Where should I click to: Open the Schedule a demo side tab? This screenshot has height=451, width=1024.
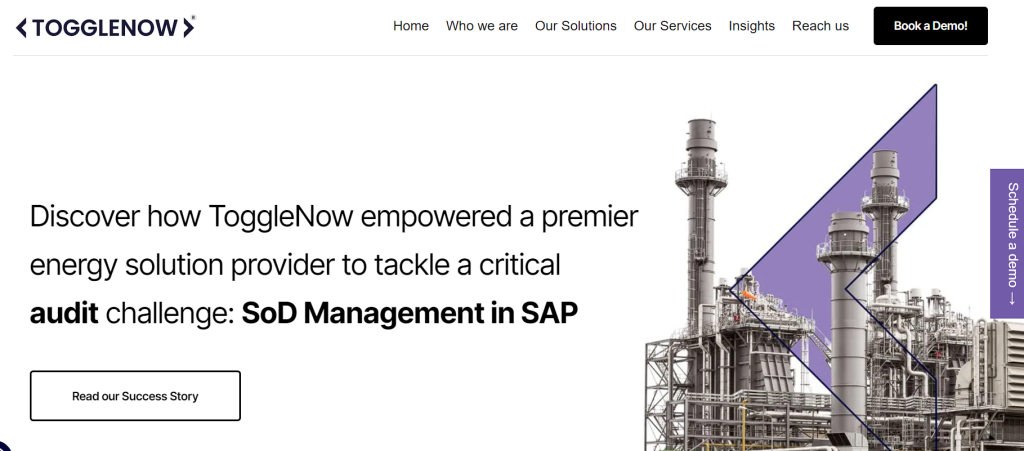pyautogui.click(x=1007, y=243)
